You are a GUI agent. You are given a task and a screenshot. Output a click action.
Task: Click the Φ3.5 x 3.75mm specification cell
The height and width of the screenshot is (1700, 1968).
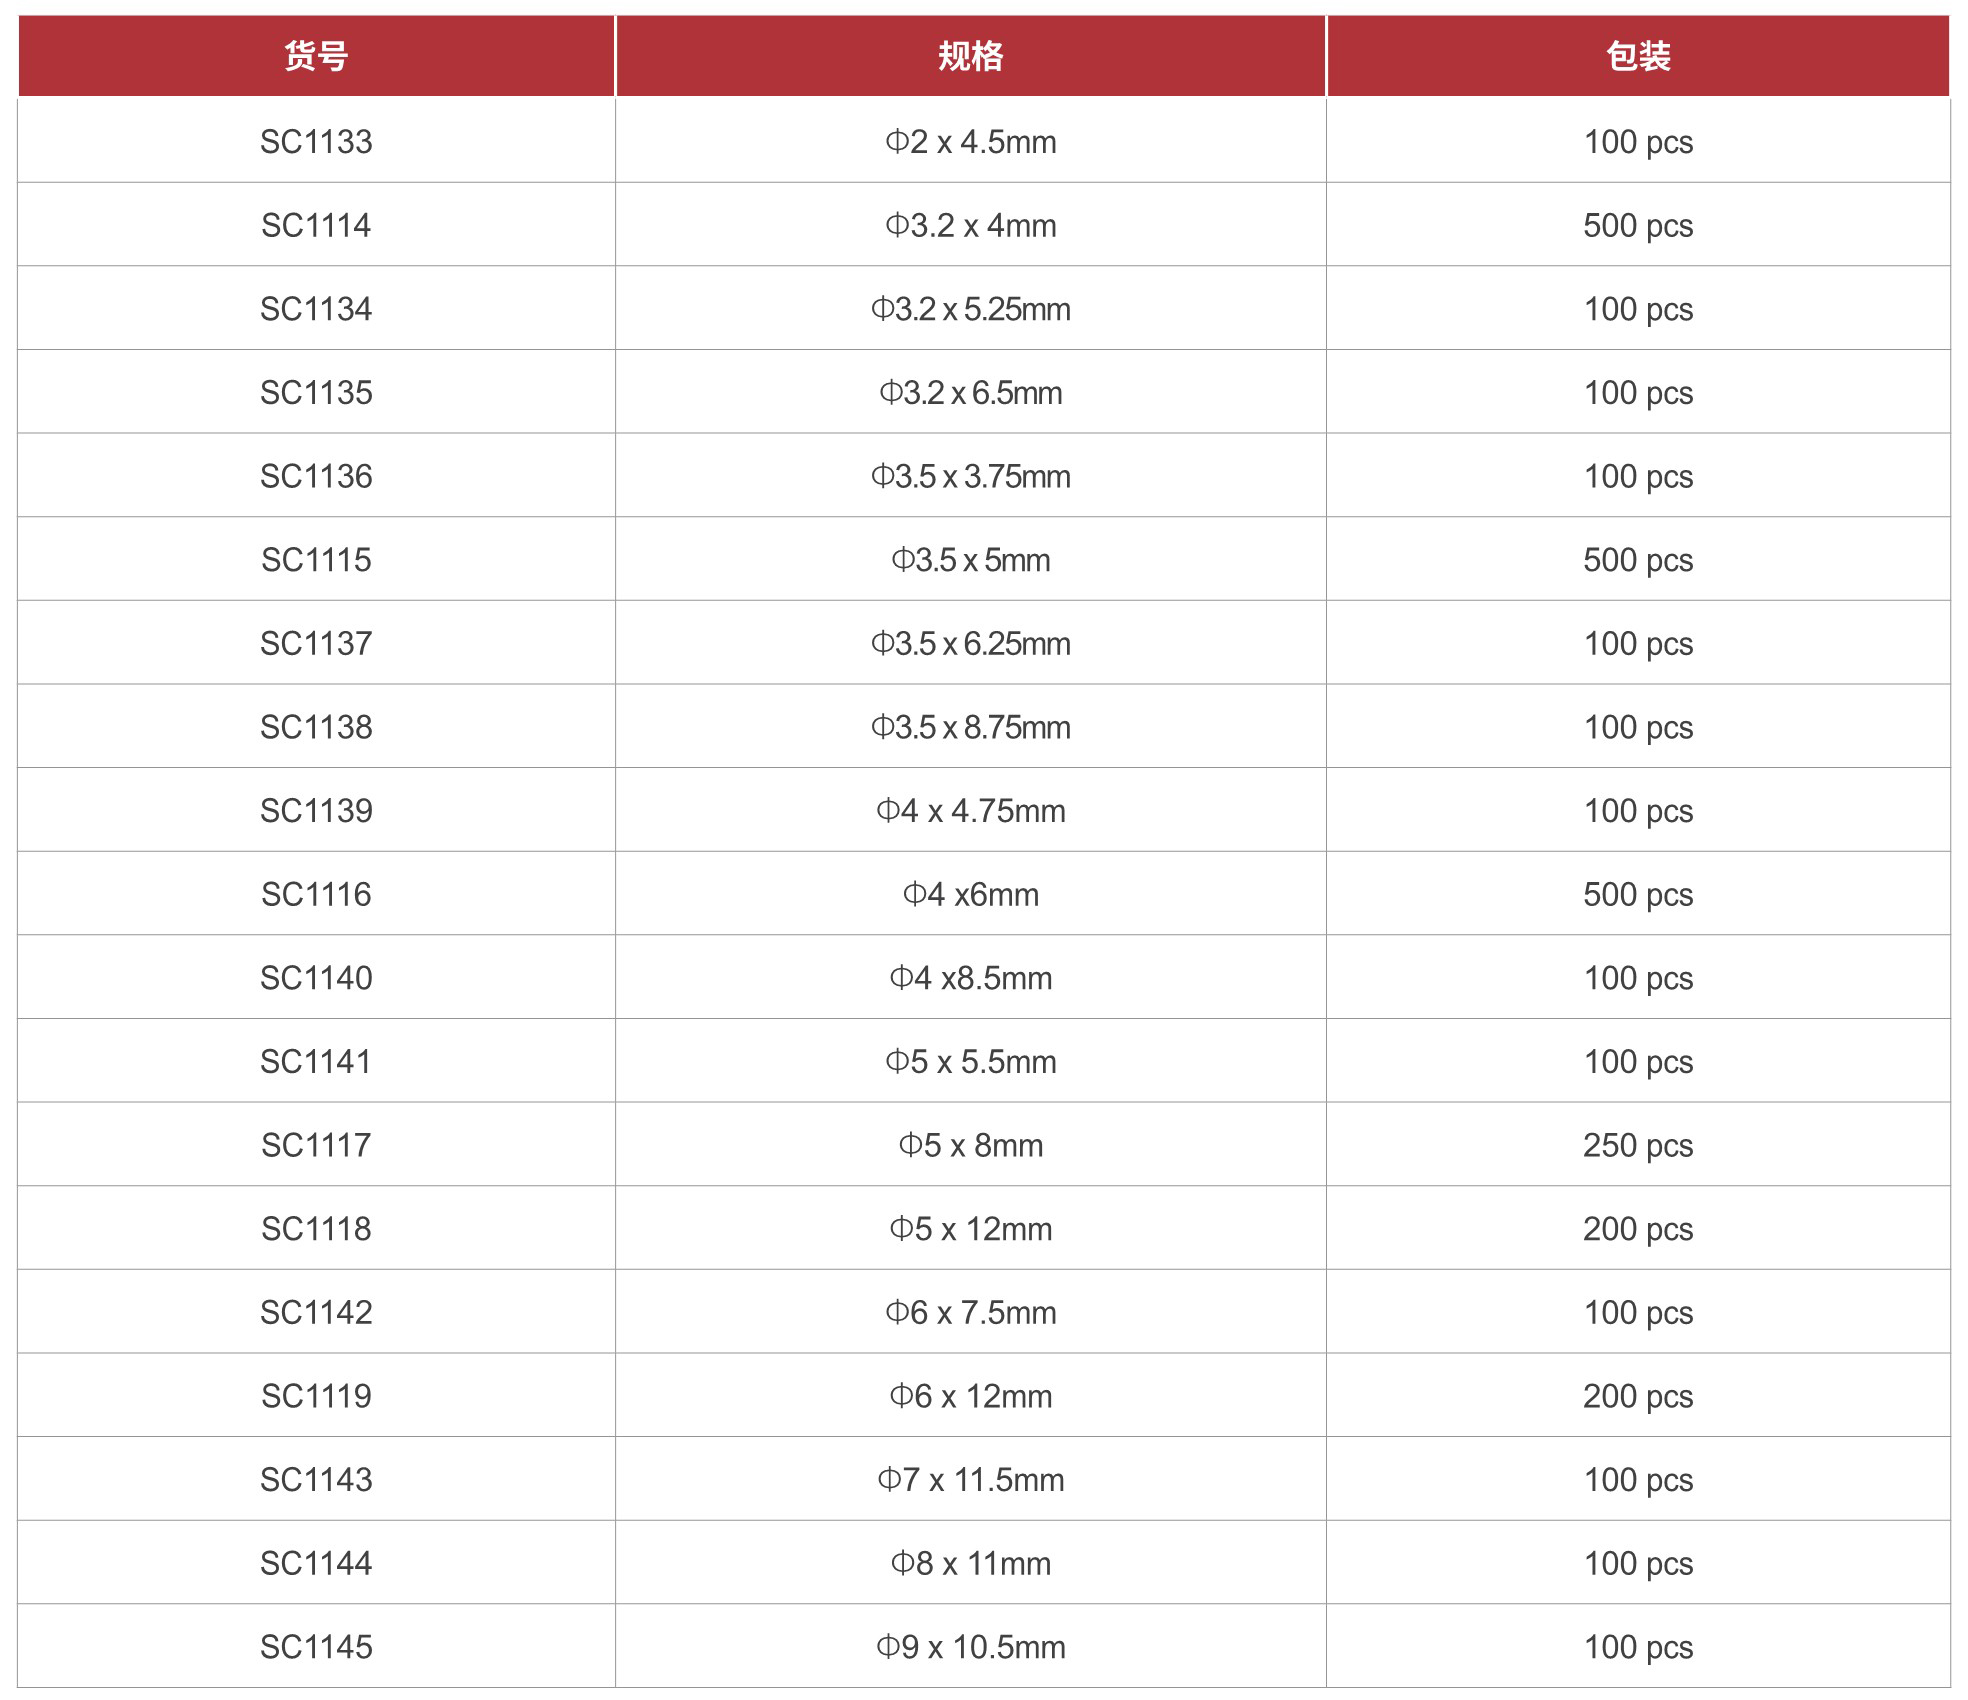click(970, 477)
